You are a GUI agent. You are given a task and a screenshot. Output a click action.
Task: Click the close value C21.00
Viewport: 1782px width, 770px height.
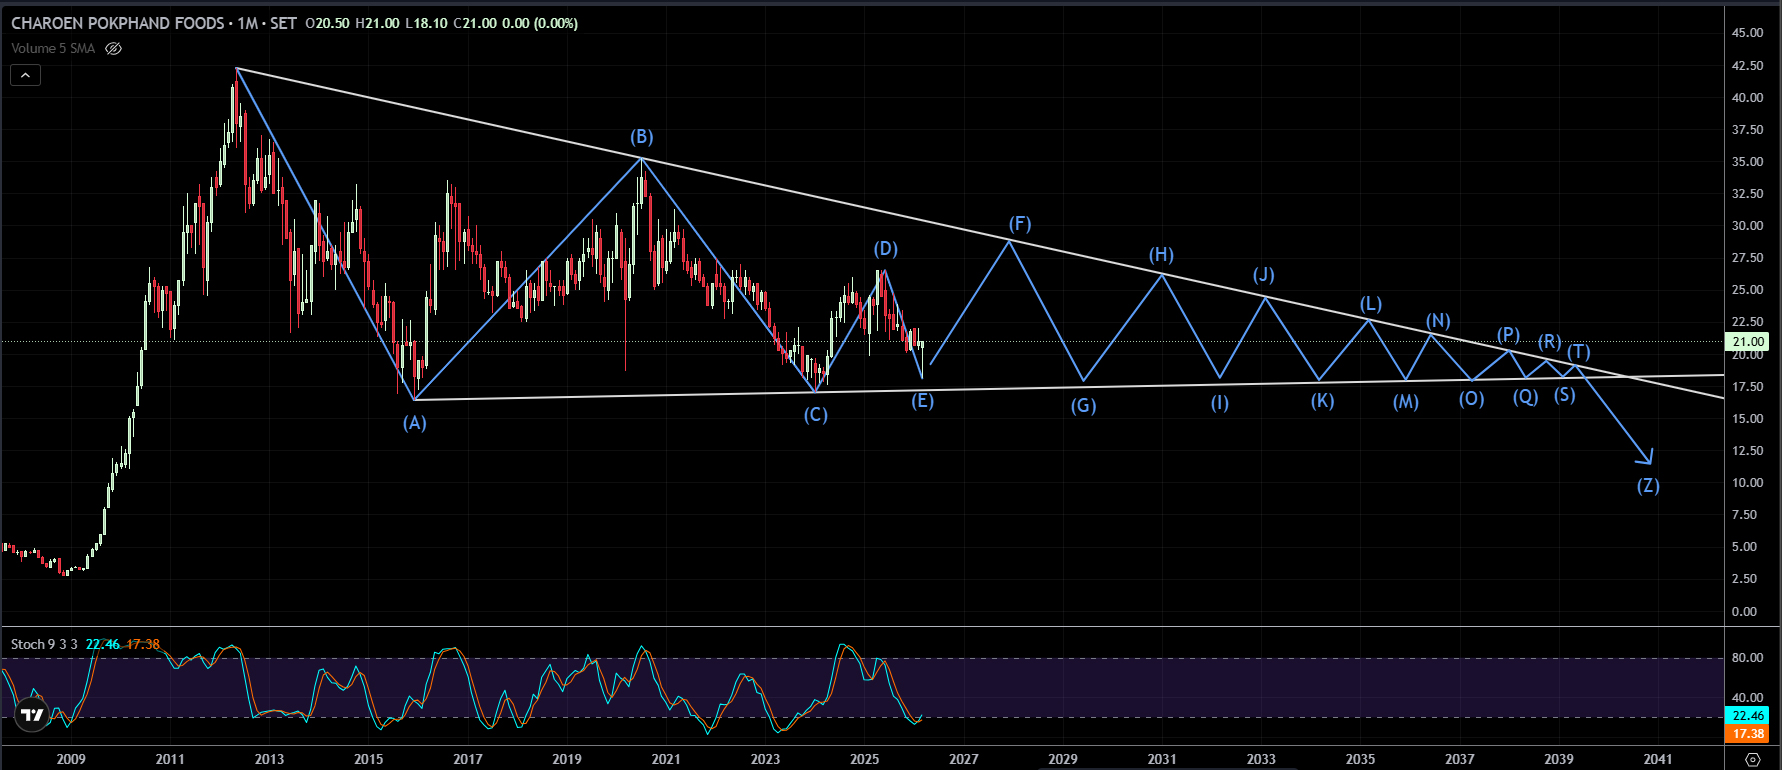475,23
